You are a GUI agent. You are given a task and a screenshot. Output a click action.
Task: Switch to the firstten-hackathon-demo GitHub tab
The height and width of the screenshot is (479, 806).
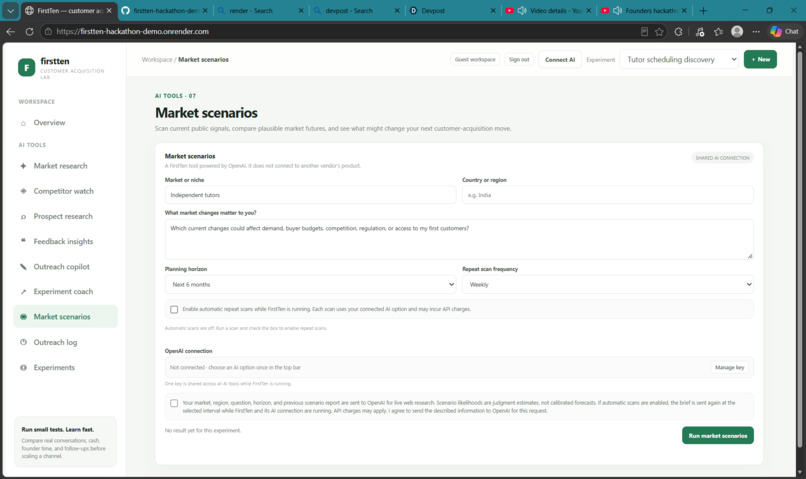[165, 10]
